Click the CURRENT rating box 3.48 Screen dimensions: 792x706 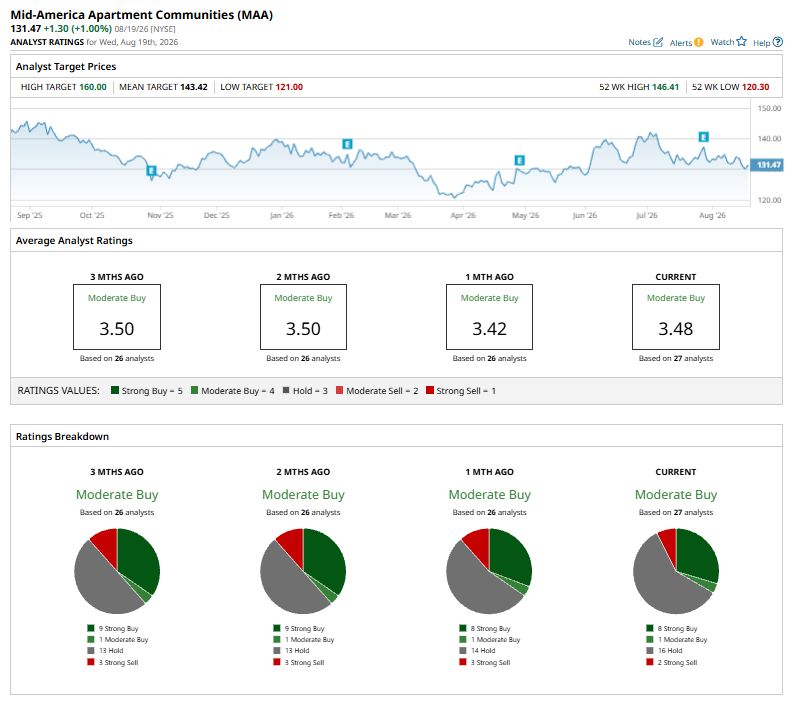676,317
